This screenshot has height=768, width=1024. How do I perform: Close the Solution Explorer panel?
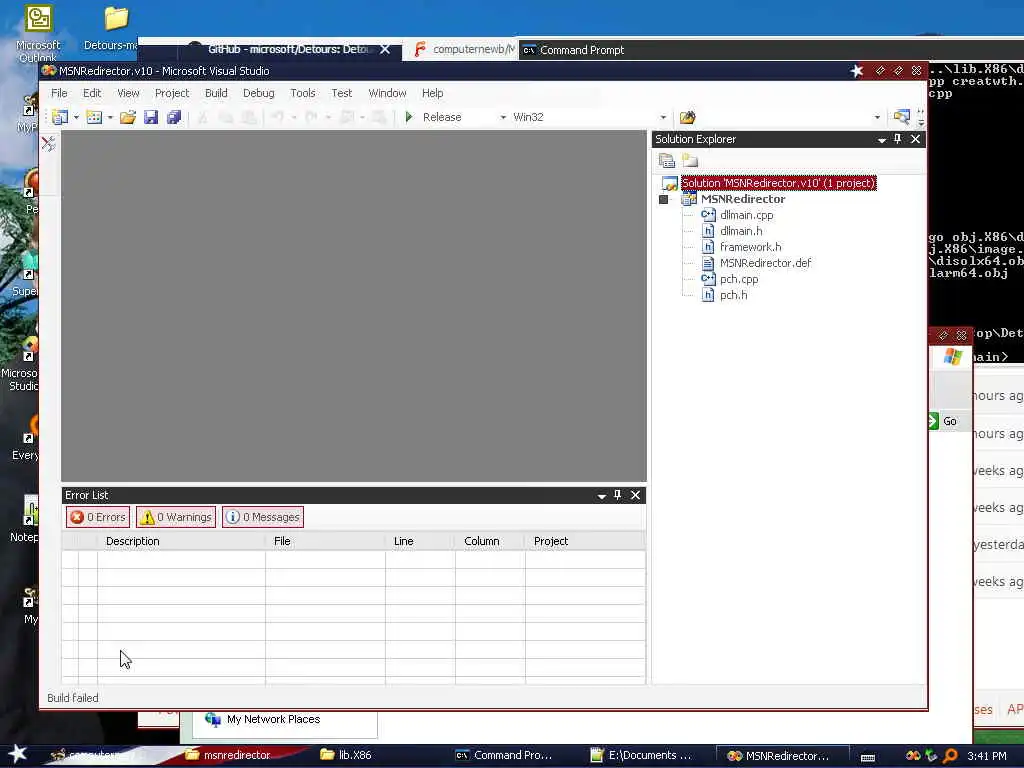click(x=916, y=139)
